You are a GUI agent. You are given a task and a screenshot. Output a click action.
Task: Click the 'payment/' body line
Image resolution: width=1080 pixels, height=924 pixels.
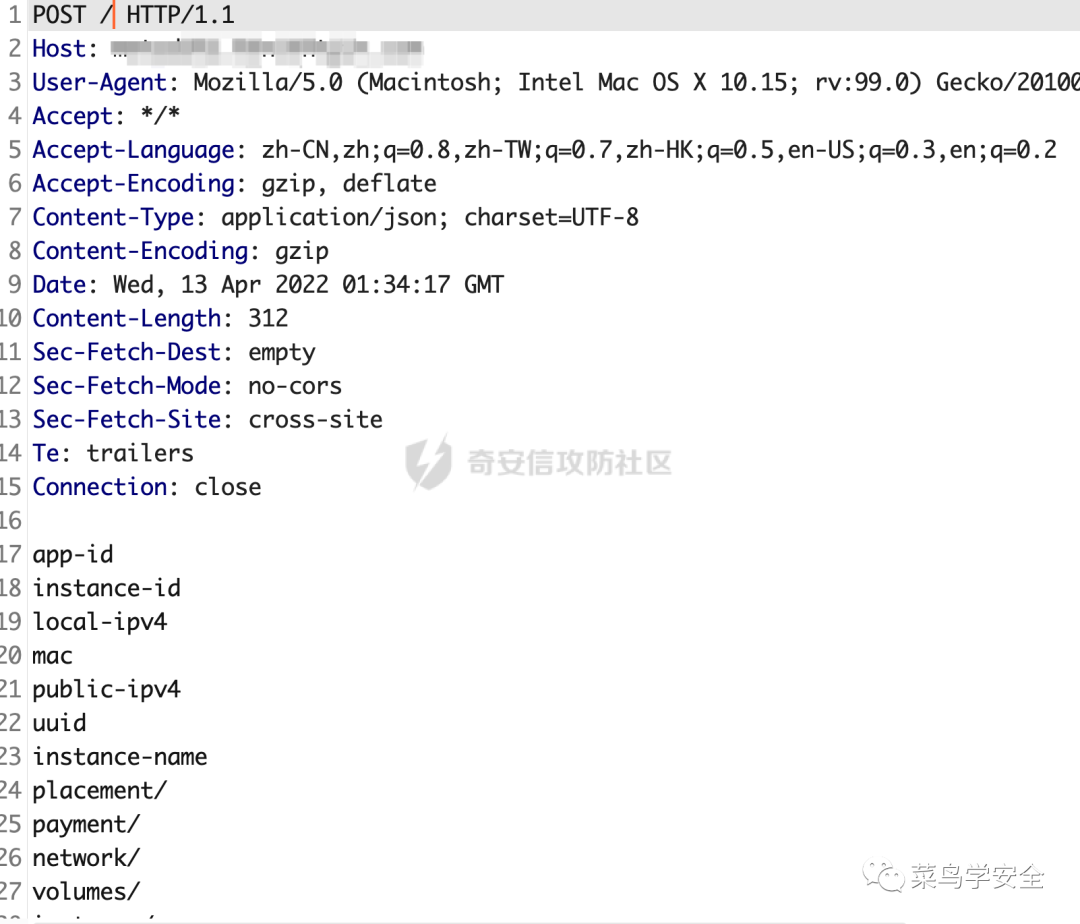86,825
